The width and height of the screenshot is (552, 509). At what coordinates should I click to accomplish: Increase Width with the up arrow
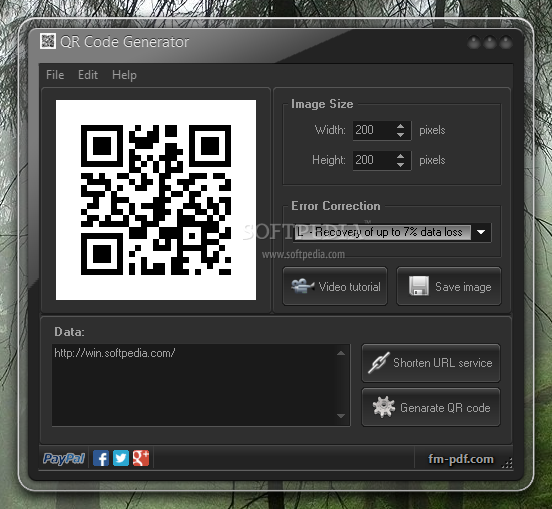[x=400, y=126]
